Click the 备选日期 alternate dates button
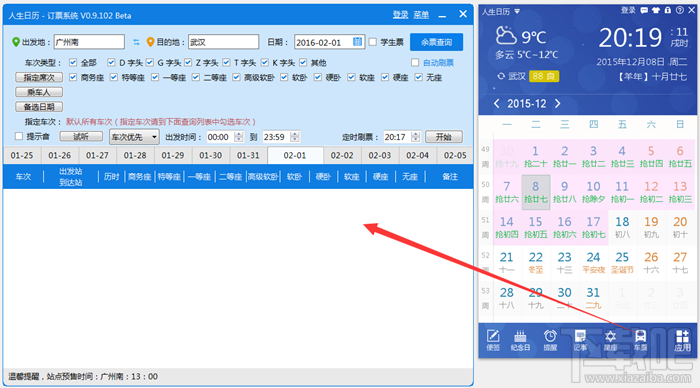The image size is (700, 388). [39, 107]
